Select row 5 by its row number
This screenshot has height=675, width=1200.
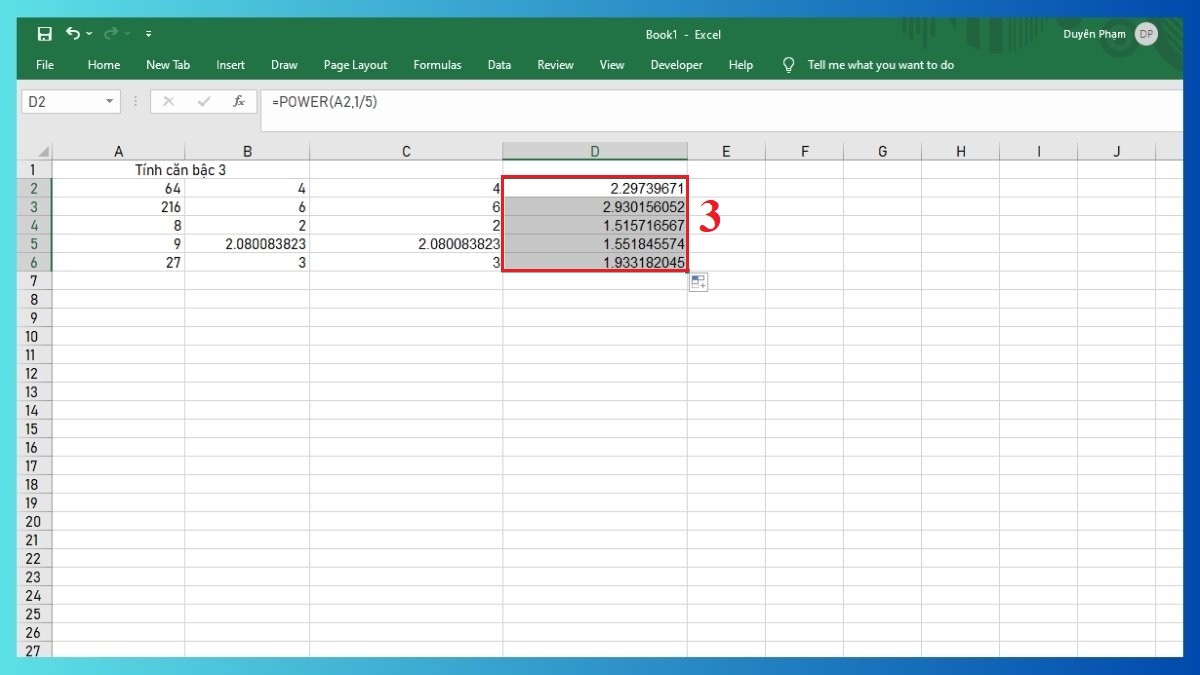click(33, 243)
